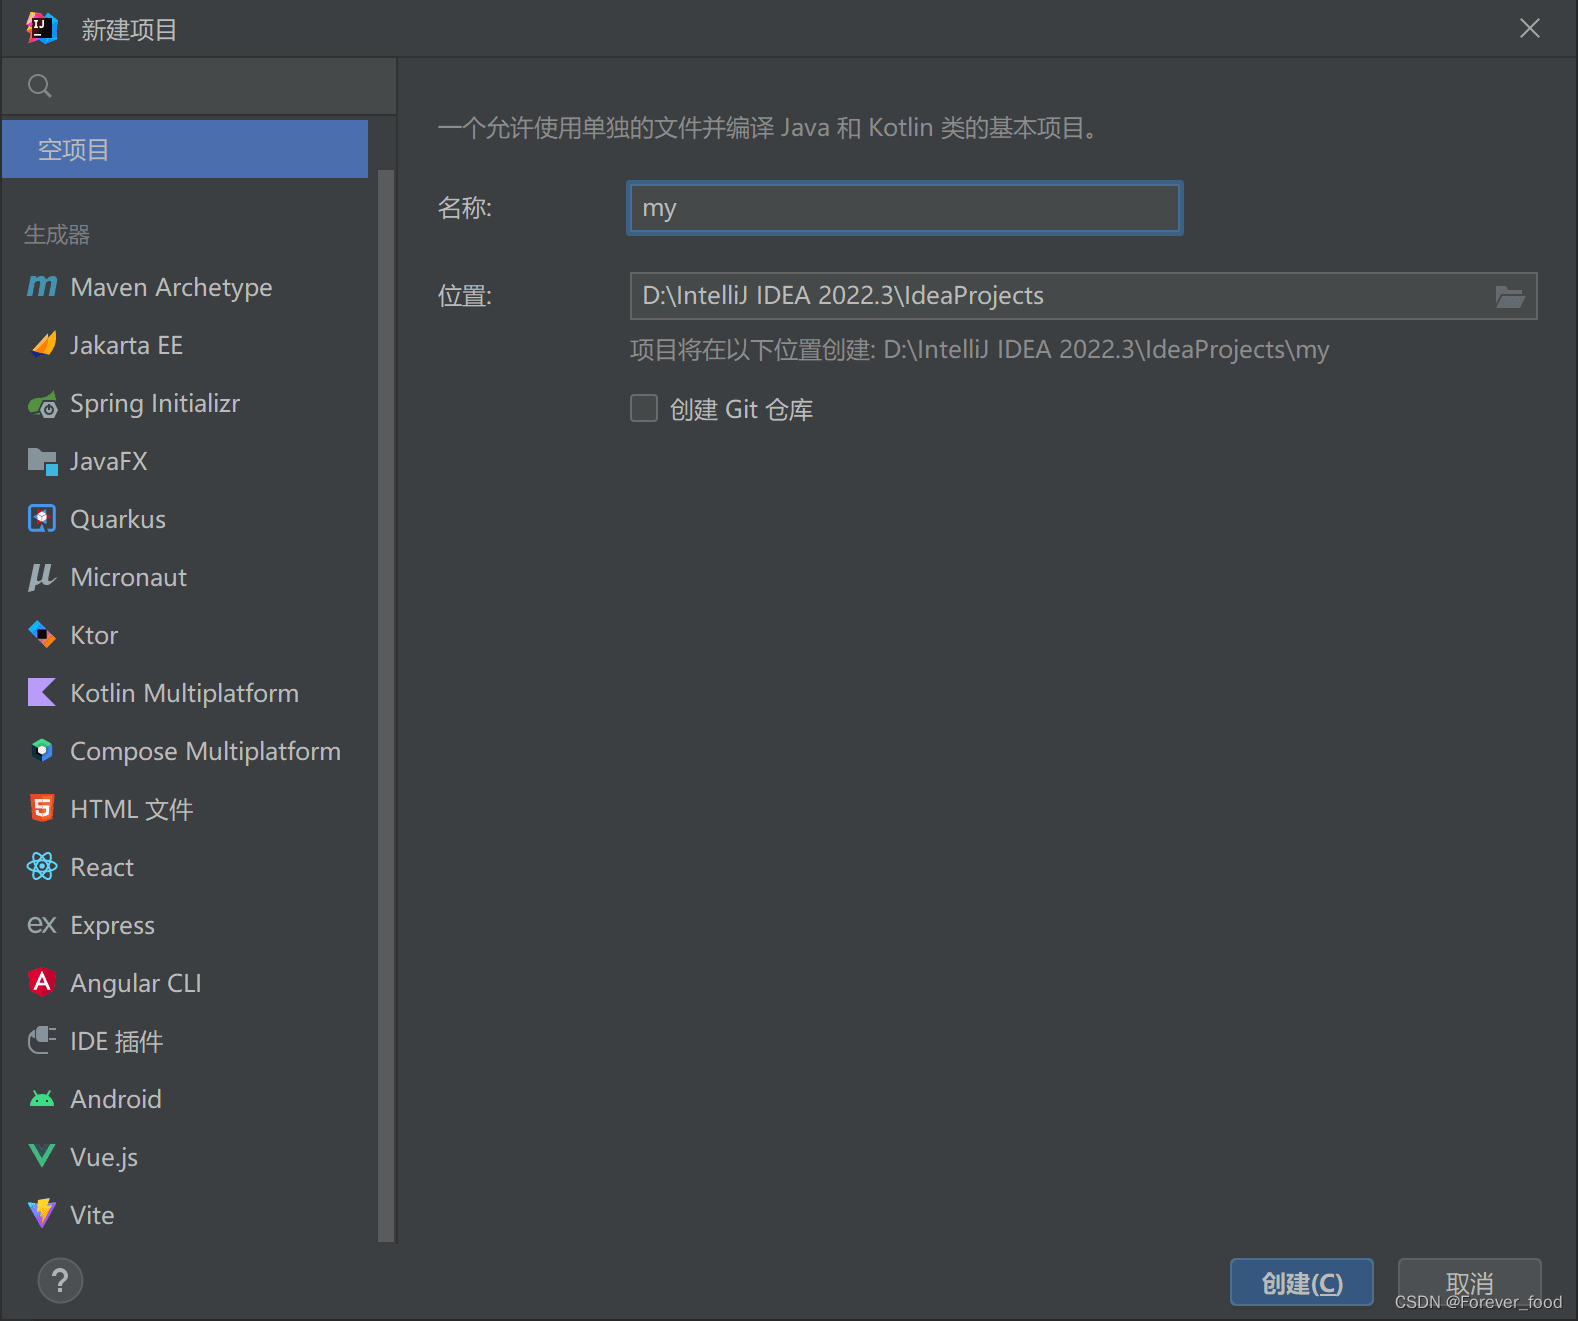Select the IDE 插件 list label
1578x1321 pixels.
(x=117, y=1041)
